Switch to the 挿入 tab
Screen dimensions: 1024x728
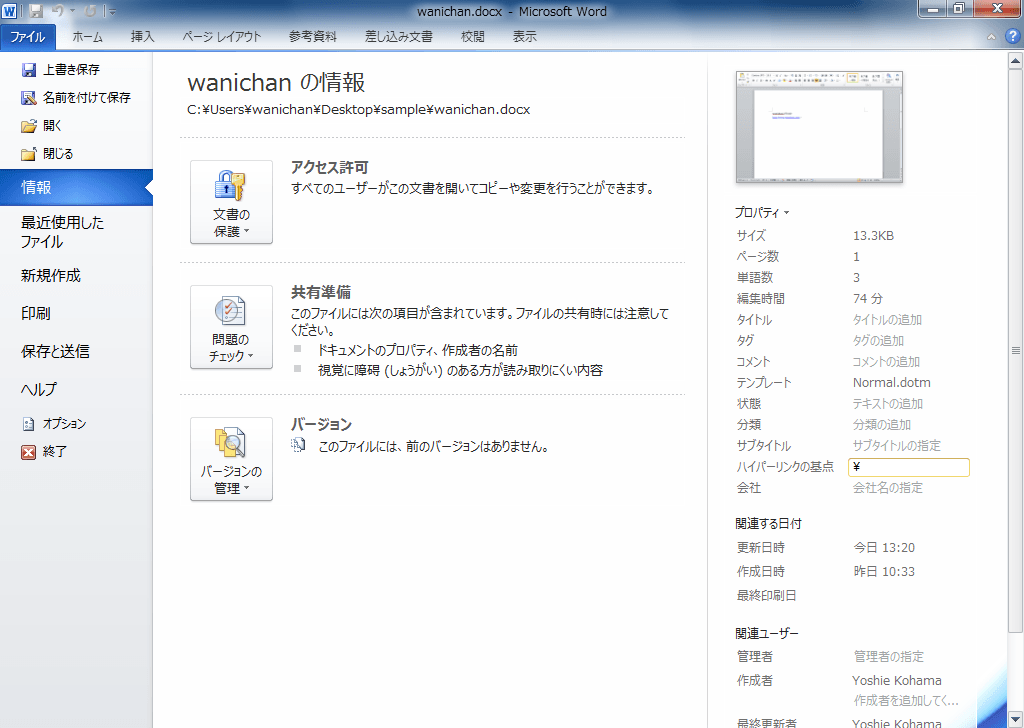(142, 37)
